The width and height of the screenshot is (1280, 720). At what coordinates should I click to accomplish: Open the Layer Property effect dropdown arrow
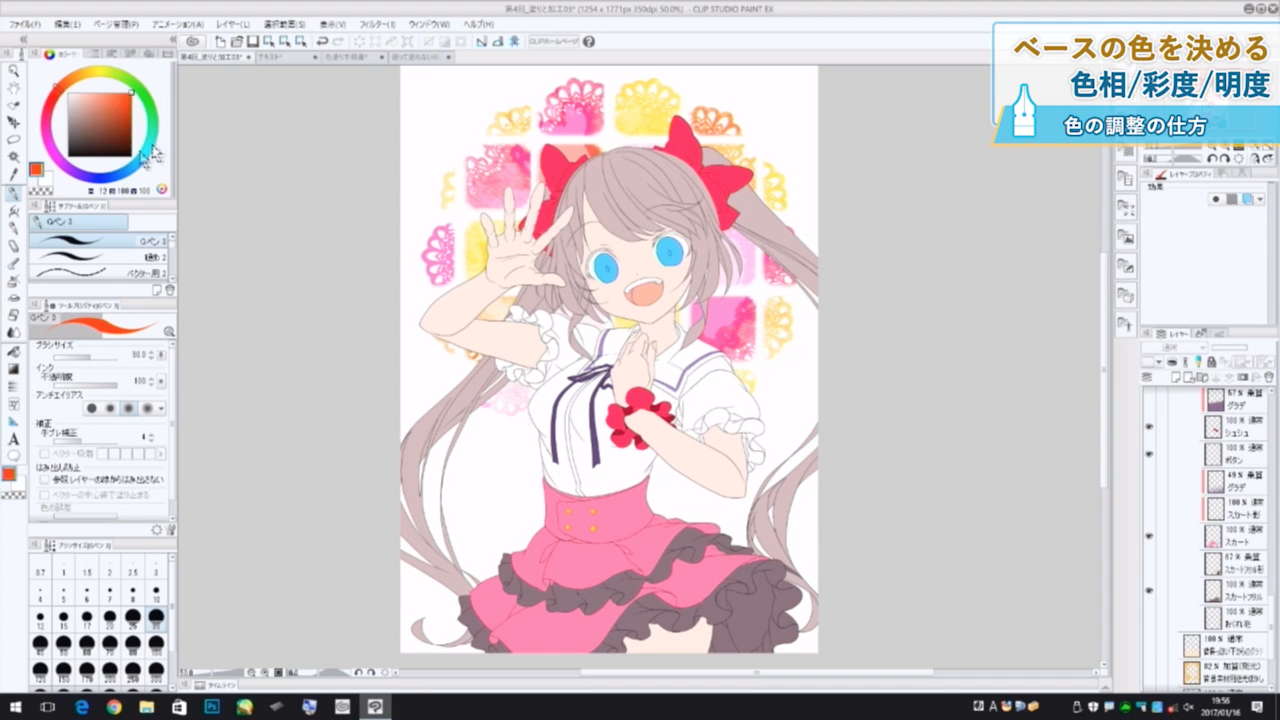click(1260, 199)
